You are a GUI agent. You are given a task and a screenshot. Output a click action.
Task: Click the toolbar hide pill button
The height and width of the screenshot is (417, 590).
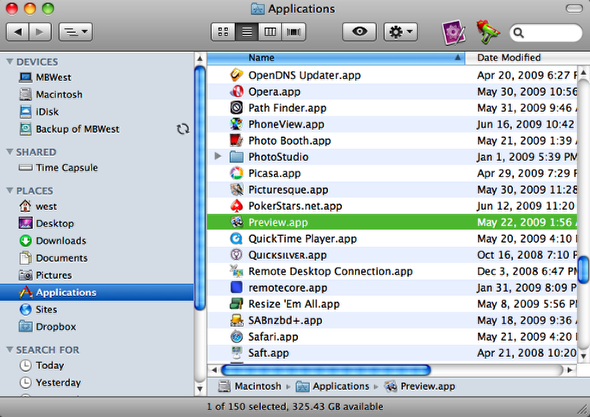point(574,8)
